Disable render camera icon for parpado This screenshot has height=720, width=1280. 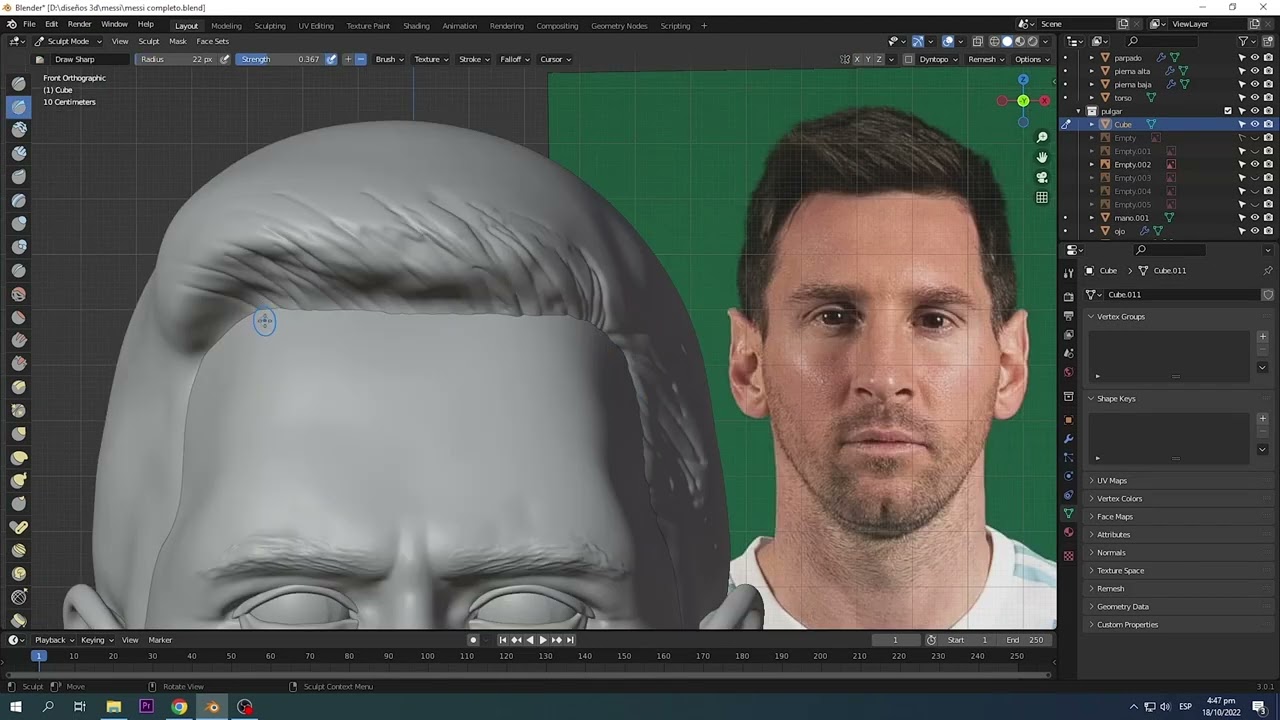tap(1268, 58)
